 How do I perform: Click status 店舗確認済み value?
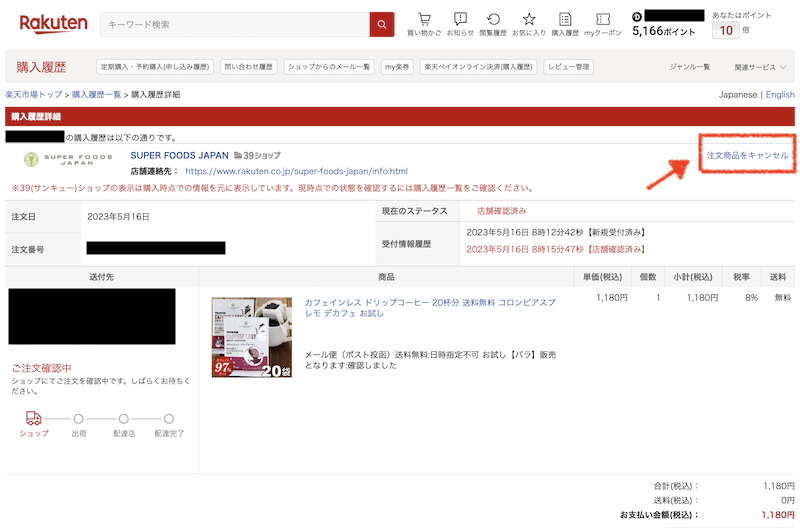coord(502,211)
